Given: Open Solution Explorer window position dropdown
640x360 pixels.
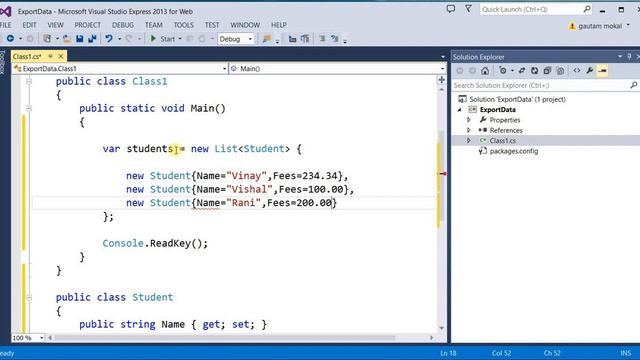Looking at the screenshot, I should (x=620, y=56).
